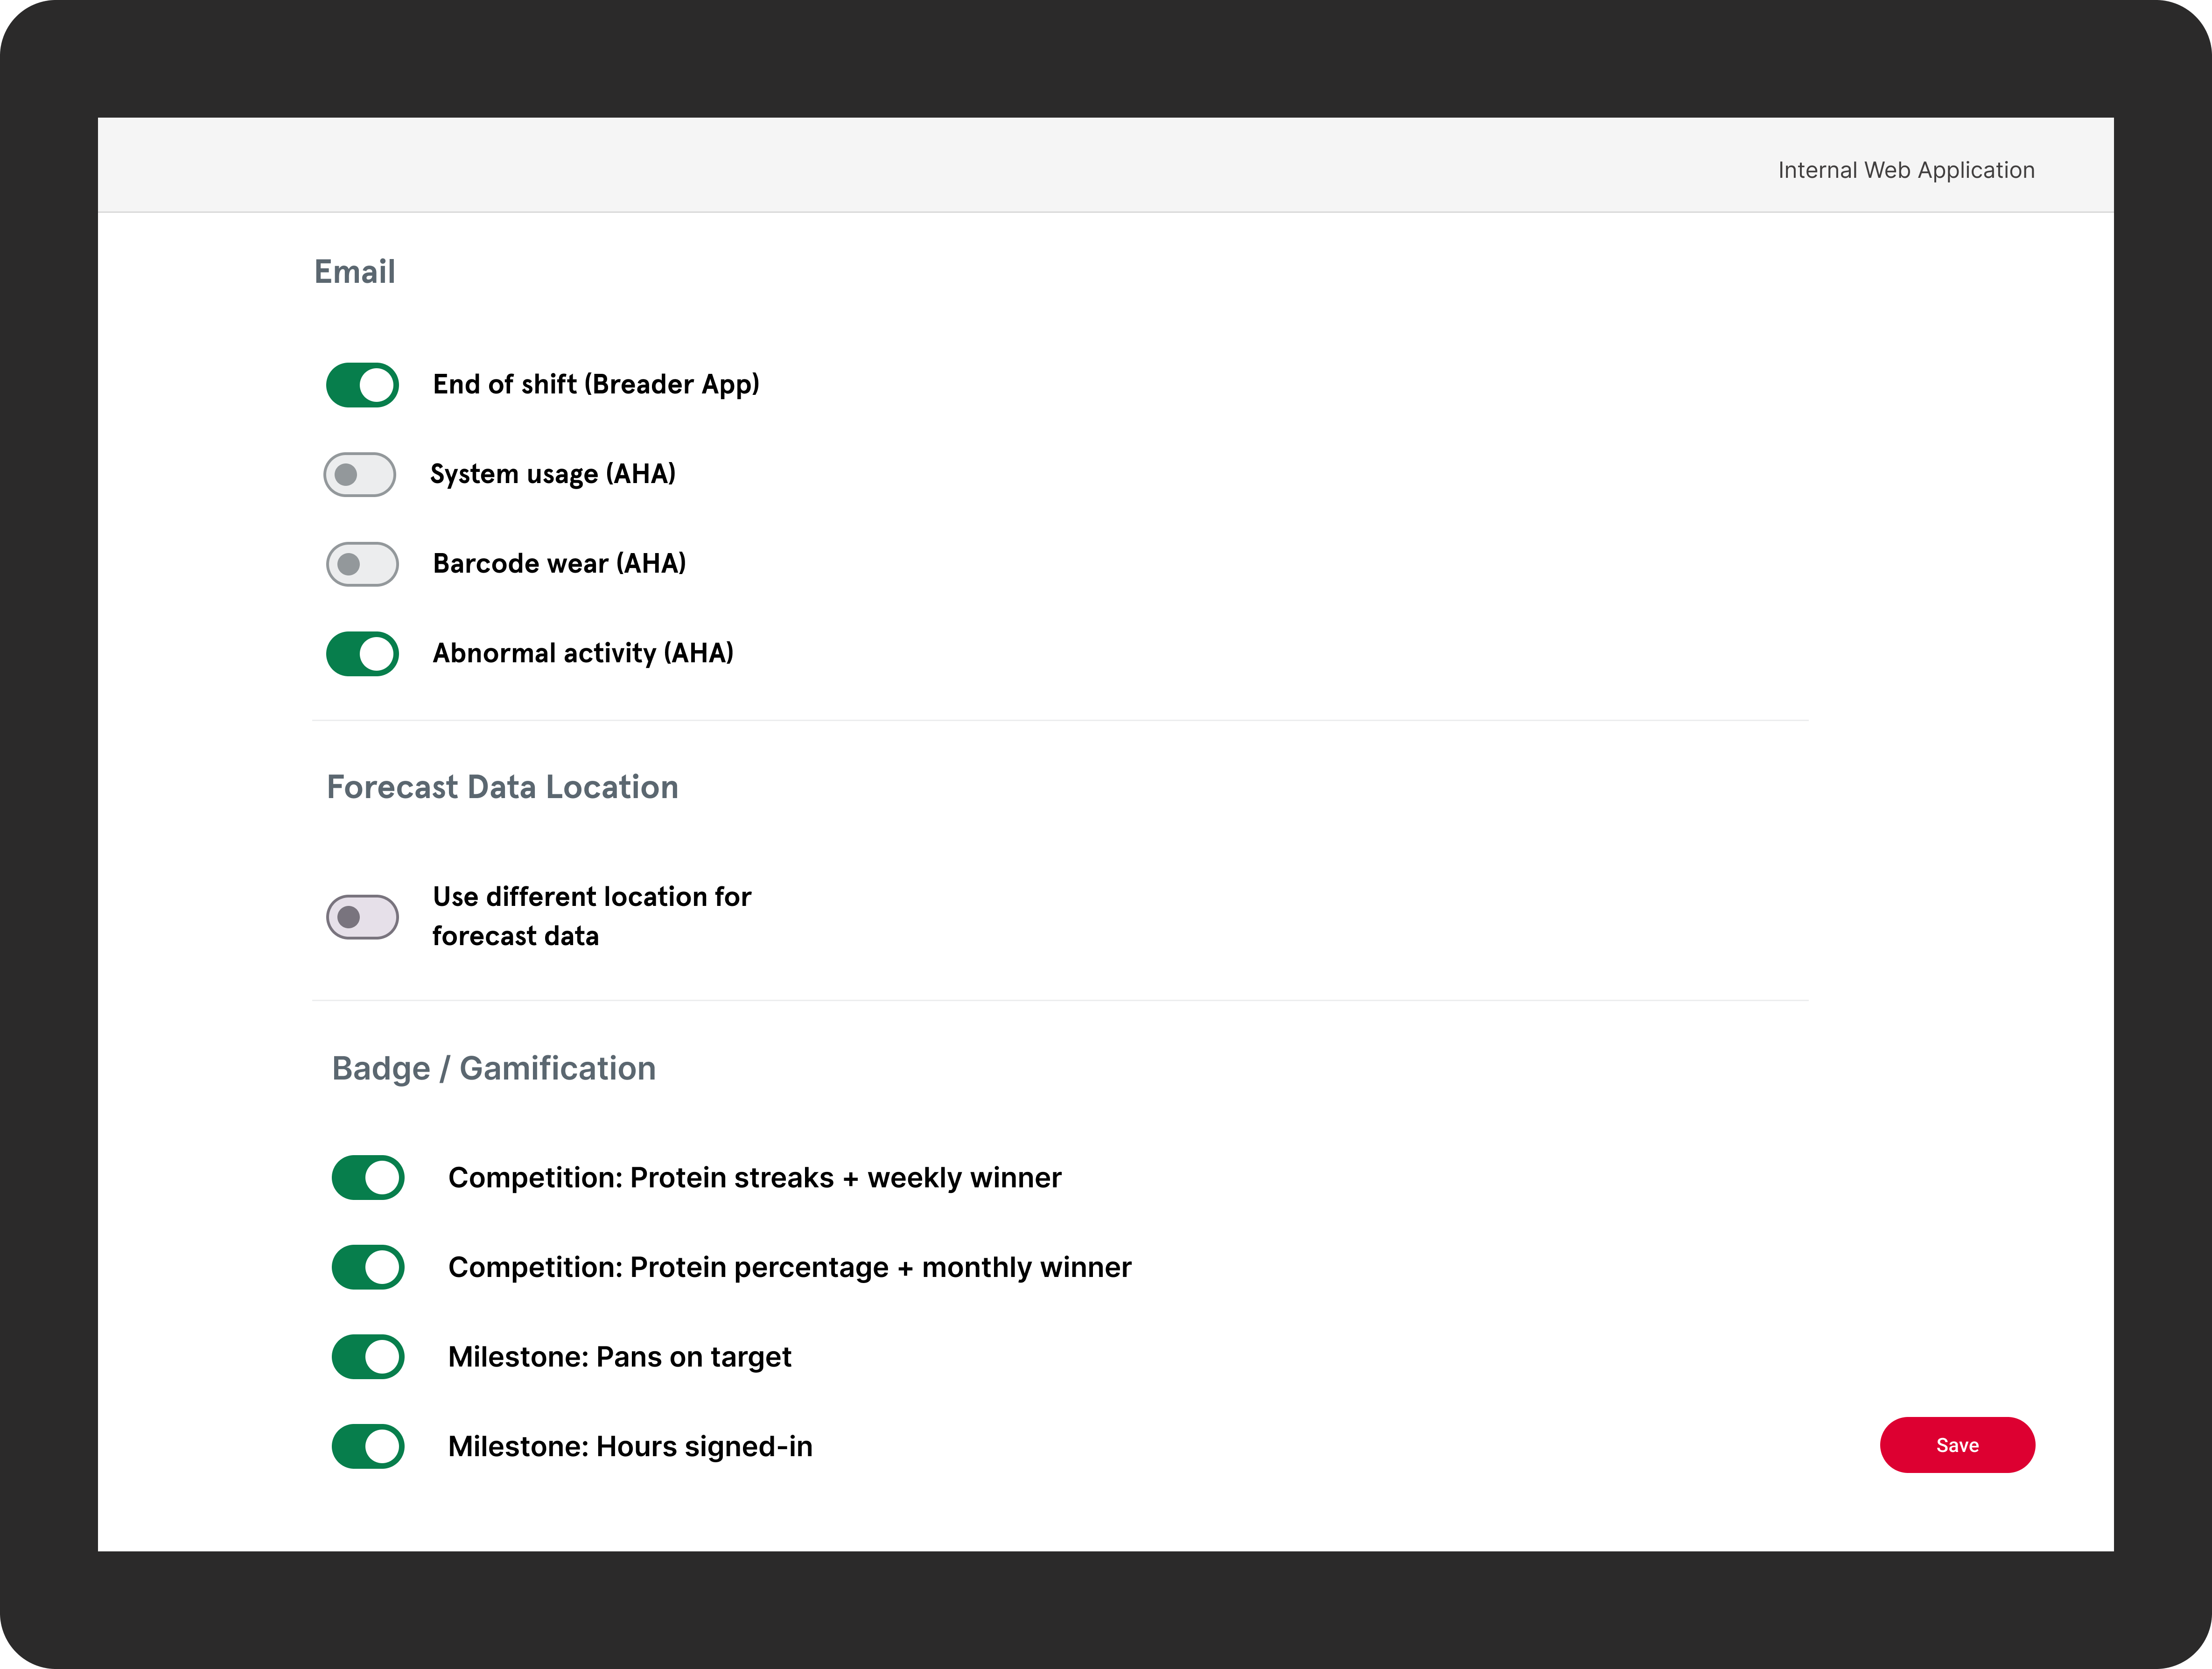Click the Badge / Gamification heading
The height and width of the screenshot is (1669, 2212).
point(494,1068)
